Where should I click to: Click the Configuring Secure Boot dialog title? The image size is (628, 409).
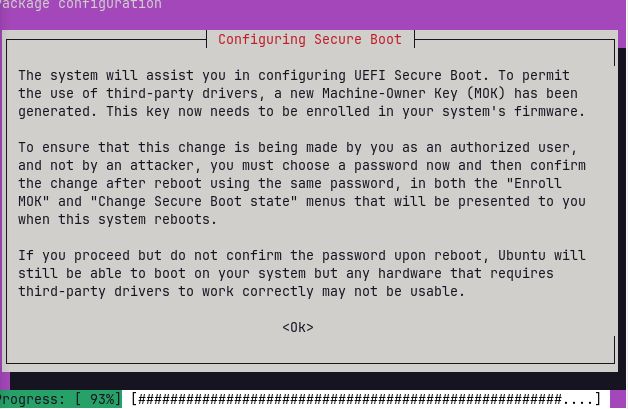point(310,40)
